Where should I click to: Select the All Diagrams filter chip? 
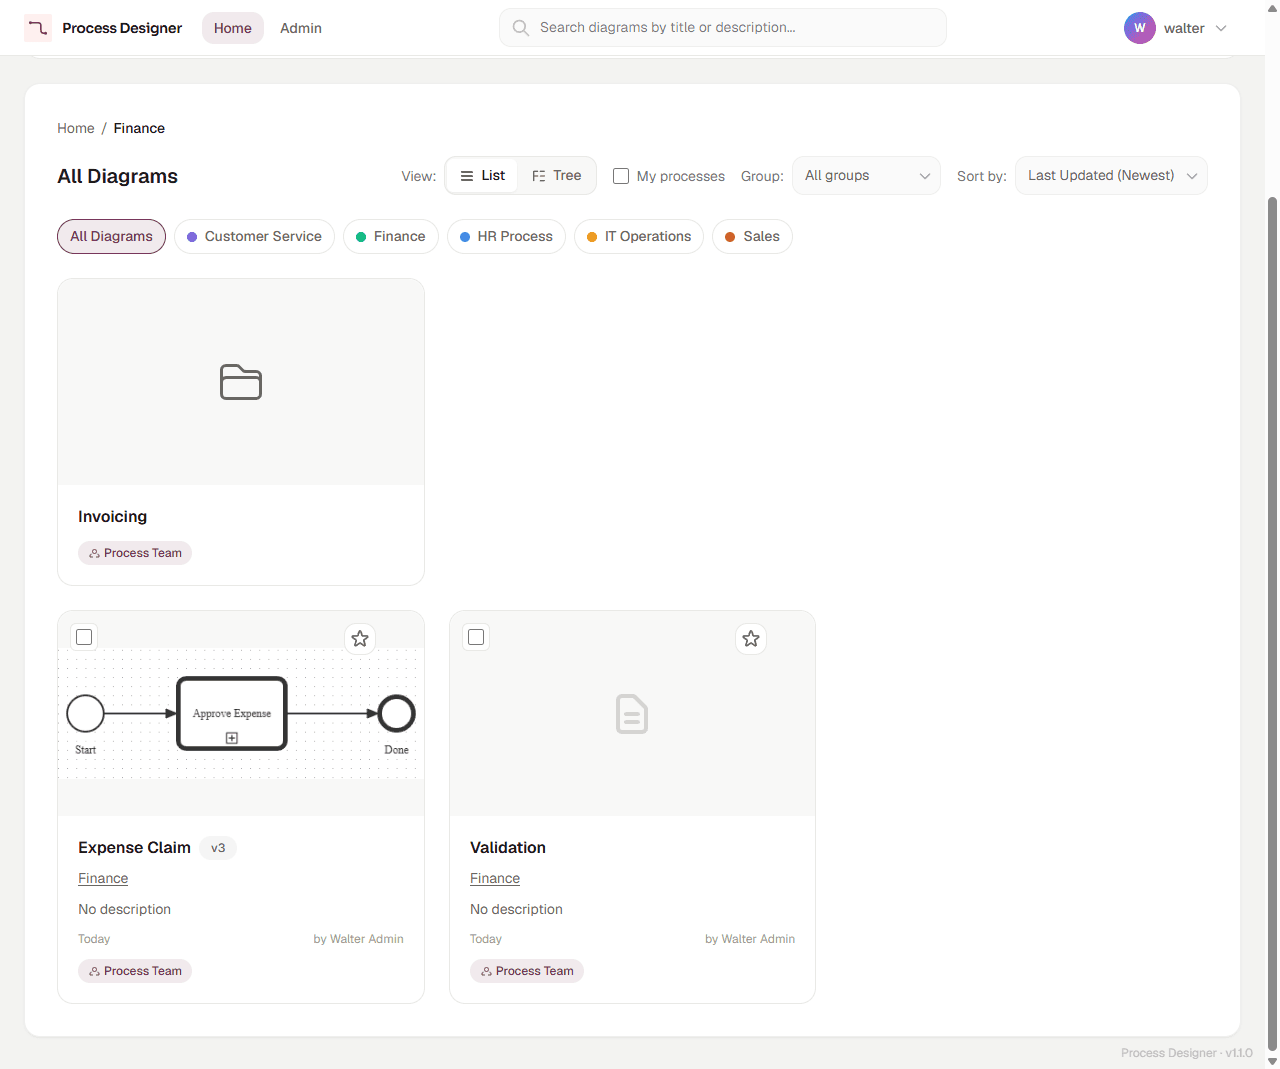coord(111,236)
